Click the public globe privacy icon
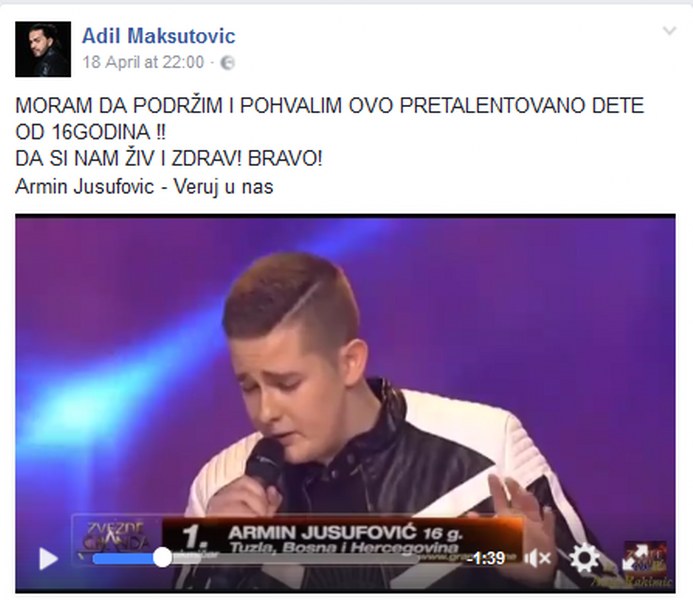 pyautogui.click(x=227, y=63)
